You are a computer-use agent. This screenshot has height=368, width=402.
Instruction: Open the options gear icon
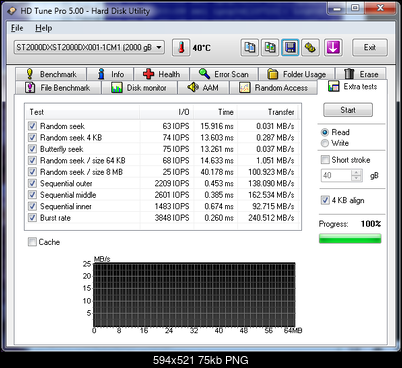310,47
